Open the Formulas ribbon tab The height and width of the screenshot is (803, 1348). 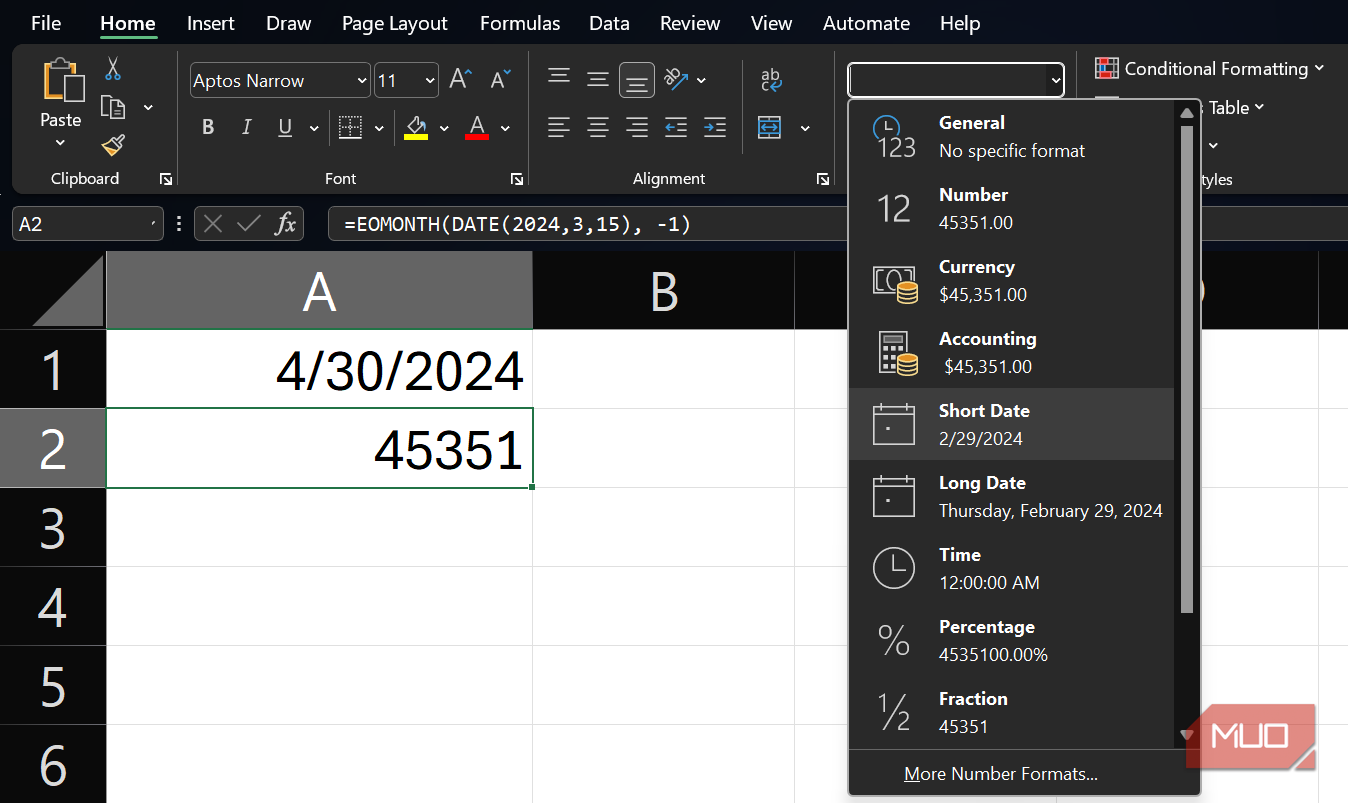pyautogui.click(x=519, y=23)
